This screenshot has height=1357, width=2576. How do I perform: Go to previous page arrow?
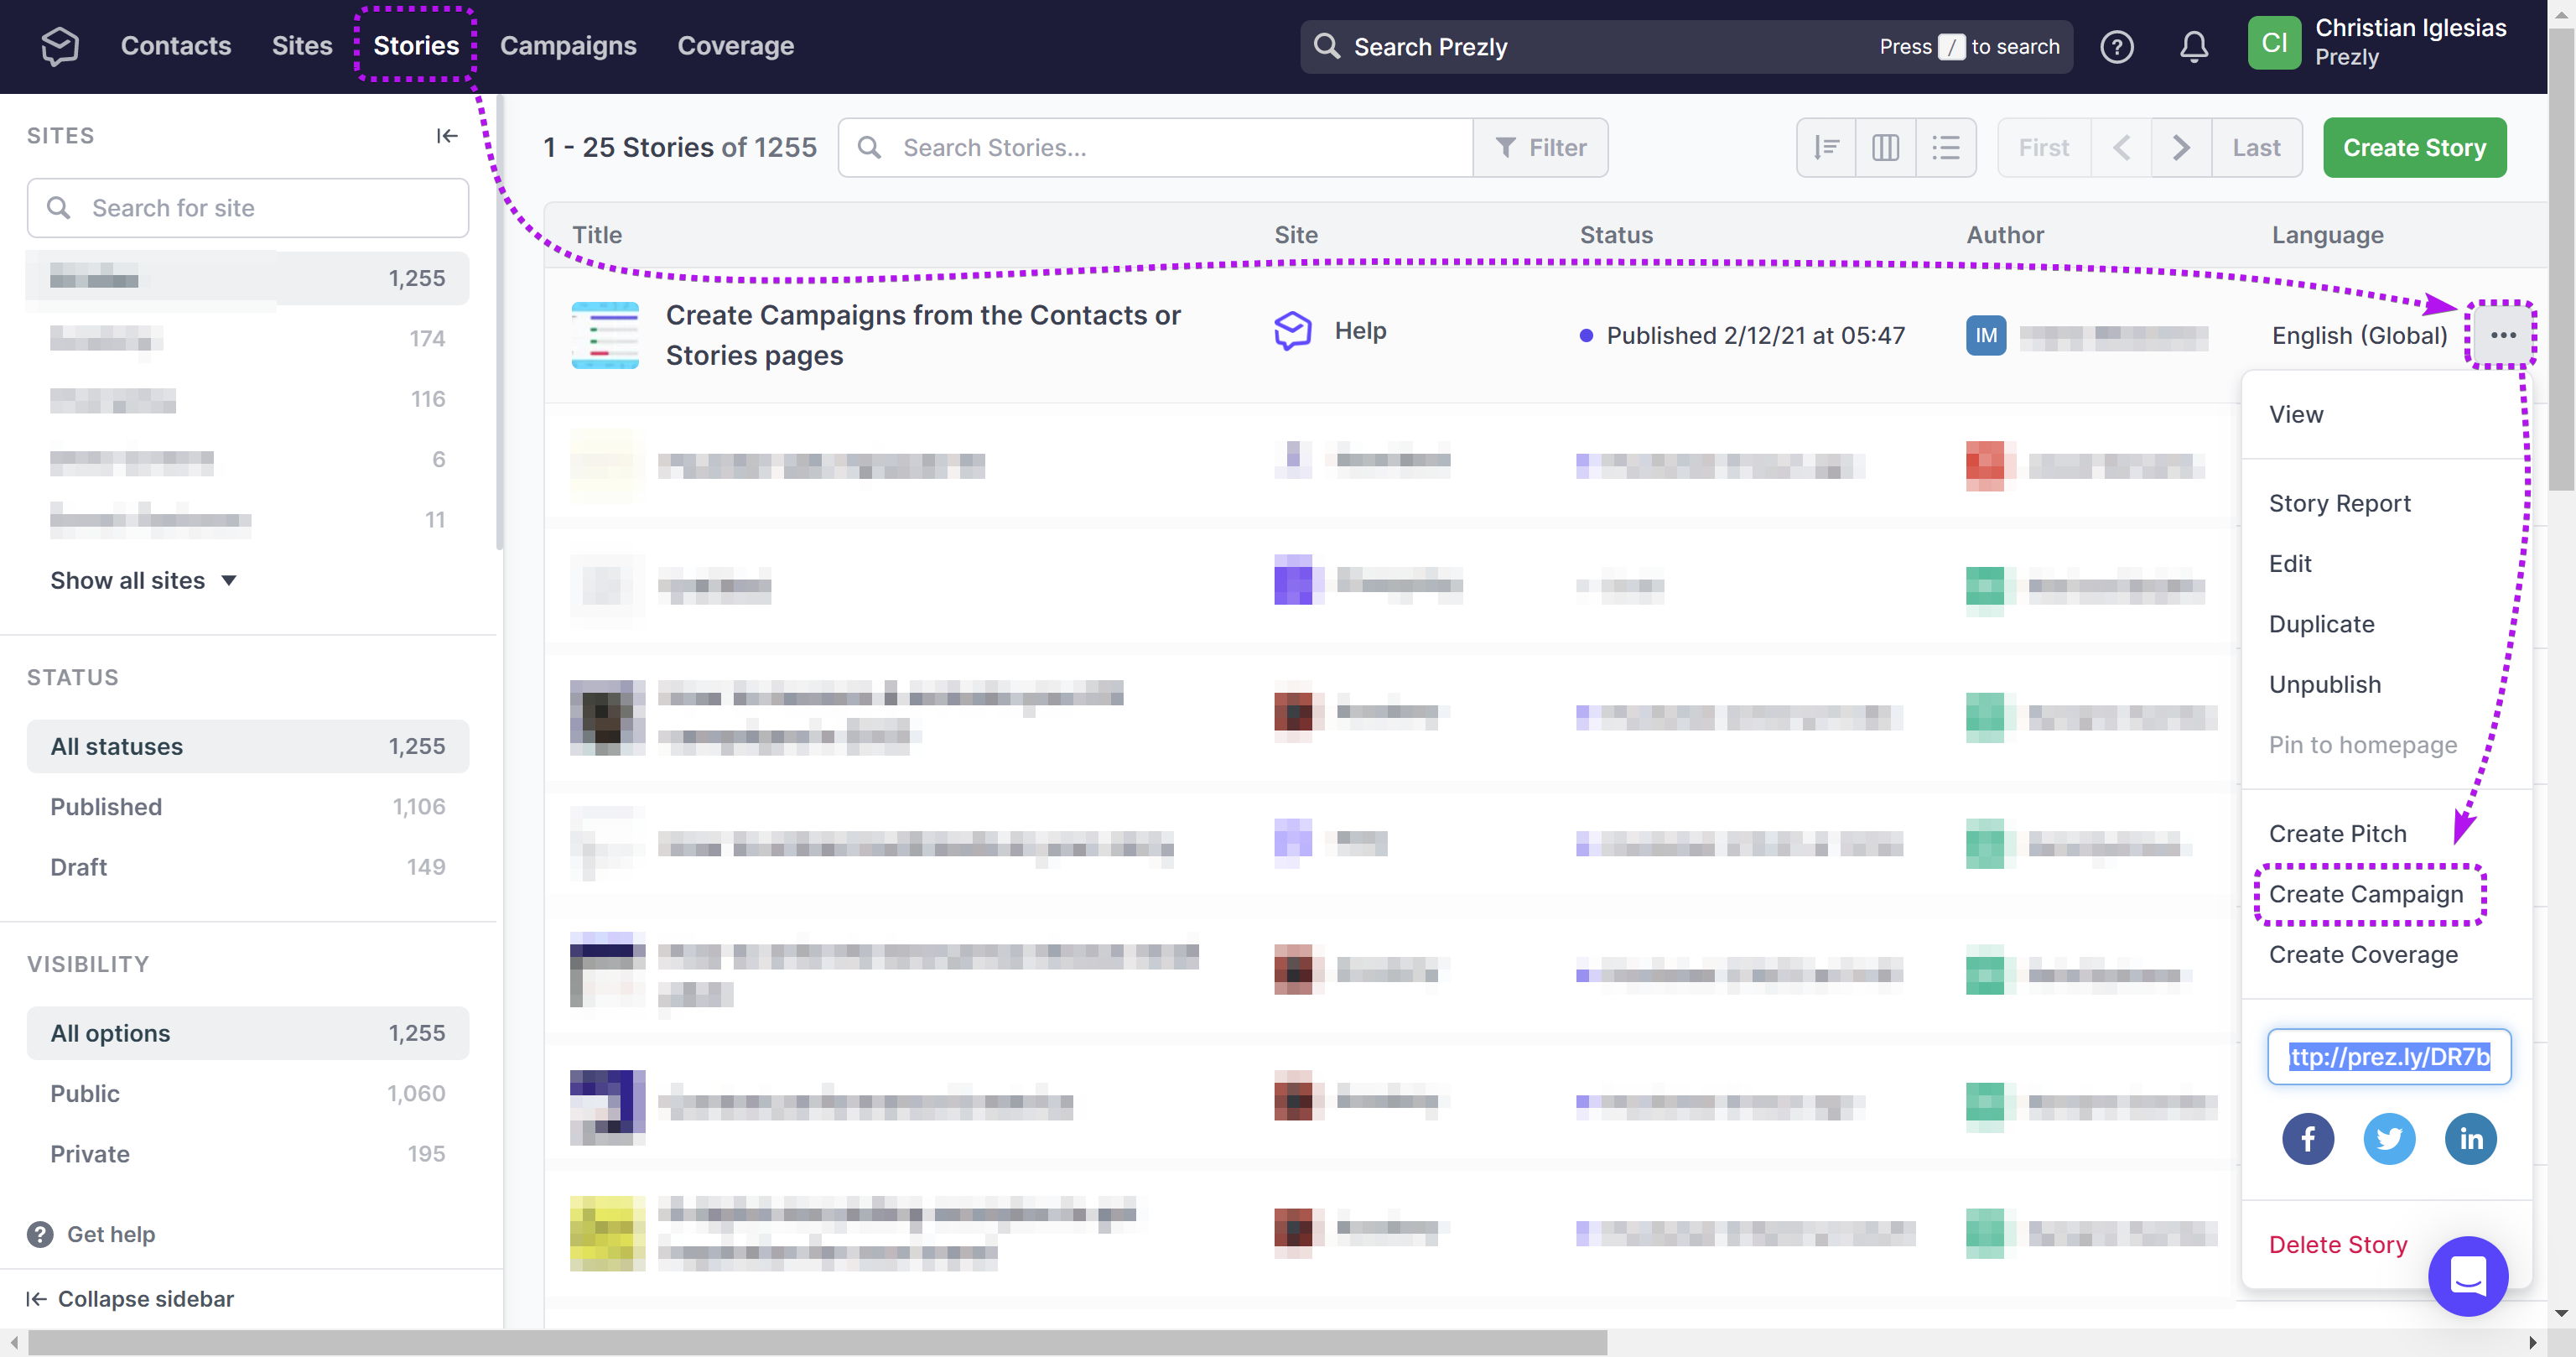tap(2121, 148)
